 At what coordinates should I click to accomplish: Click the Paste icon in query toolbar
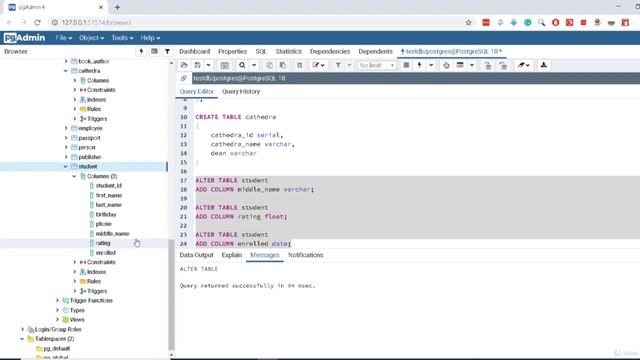point(283,65)
